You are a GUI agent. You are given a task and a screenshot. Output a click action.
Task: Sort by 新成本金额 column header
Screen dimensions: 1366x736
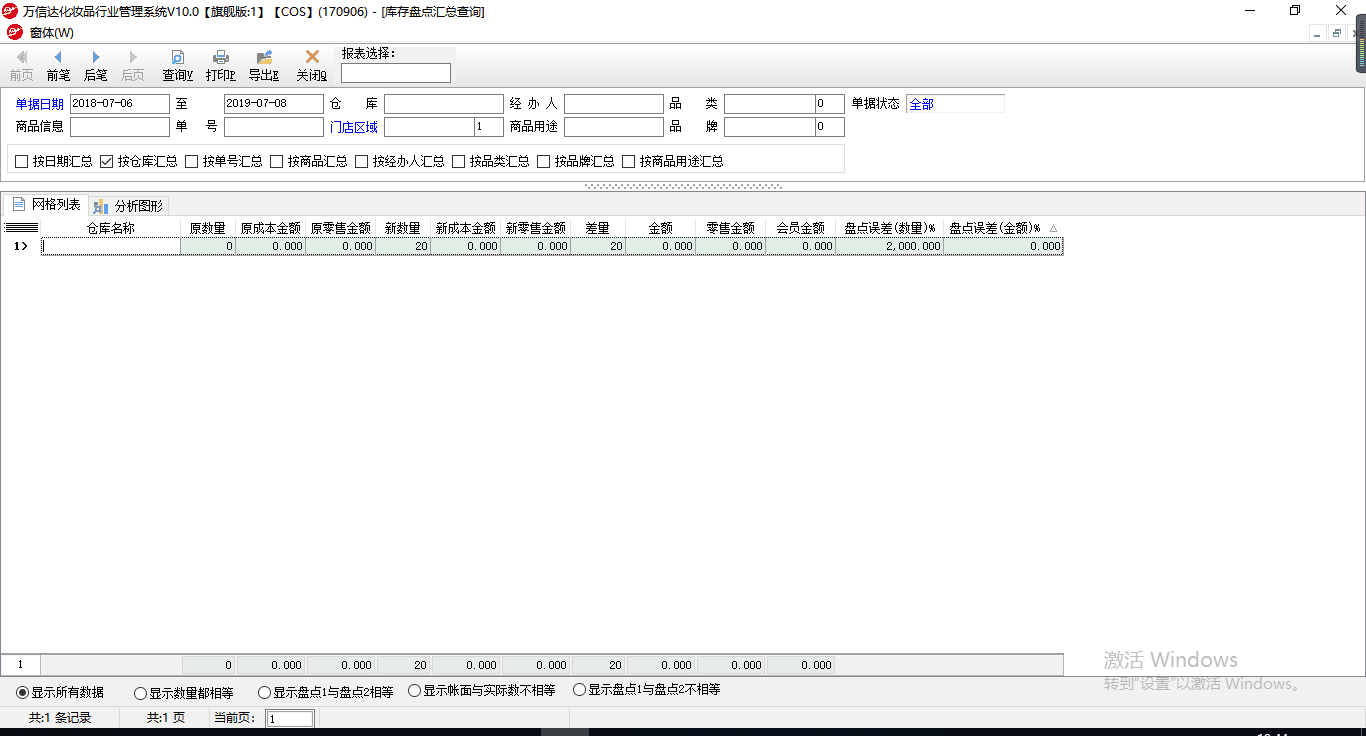(466, 228)
